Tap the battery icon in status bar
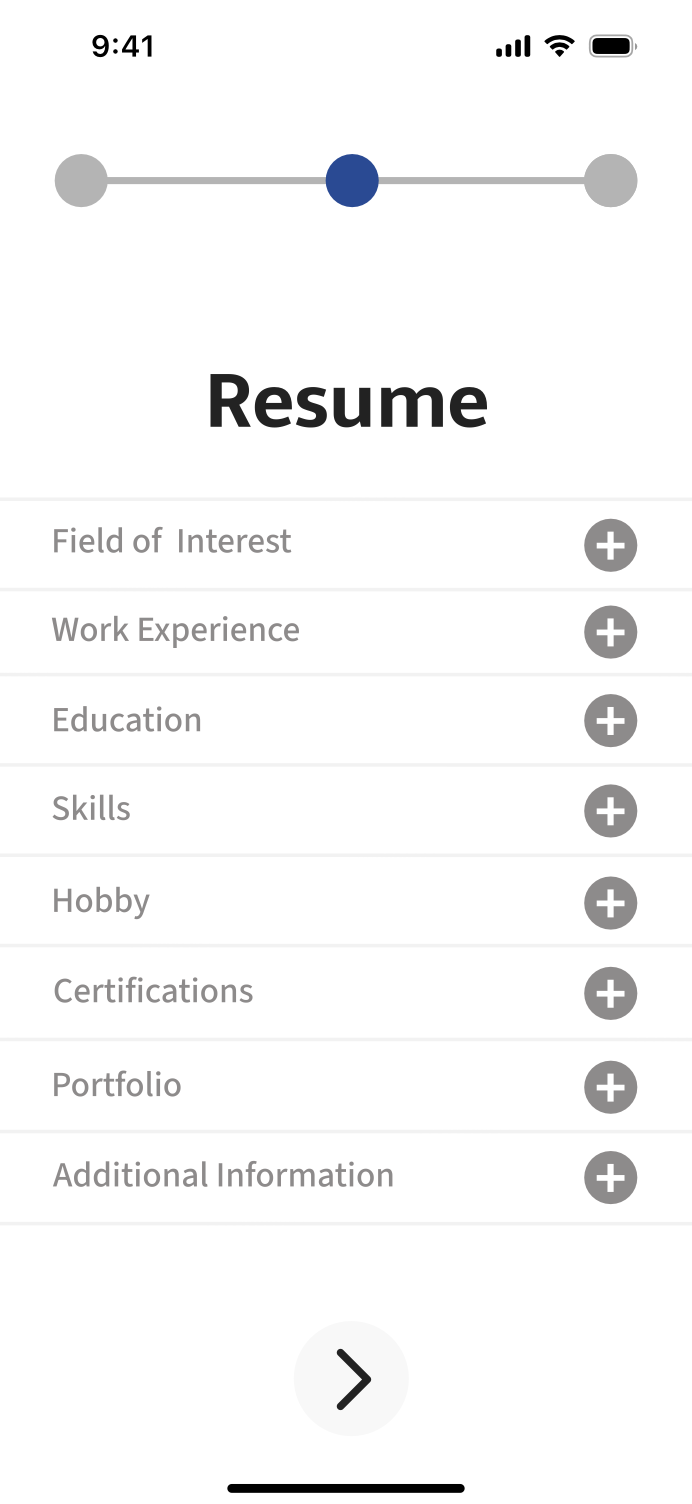 click(612, 46)
